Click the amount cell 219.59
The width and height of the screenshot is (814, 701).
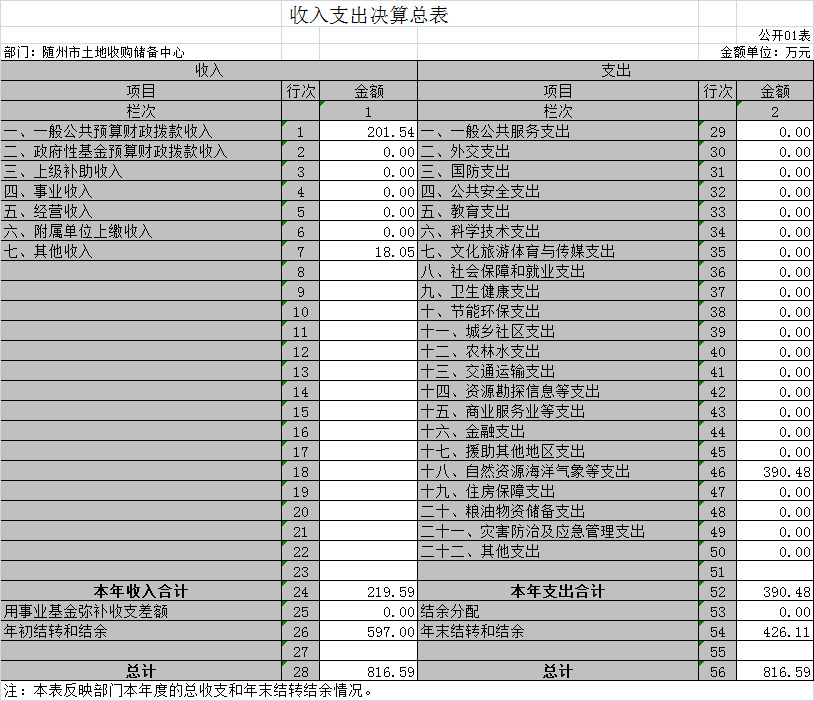tap(369, 591)
